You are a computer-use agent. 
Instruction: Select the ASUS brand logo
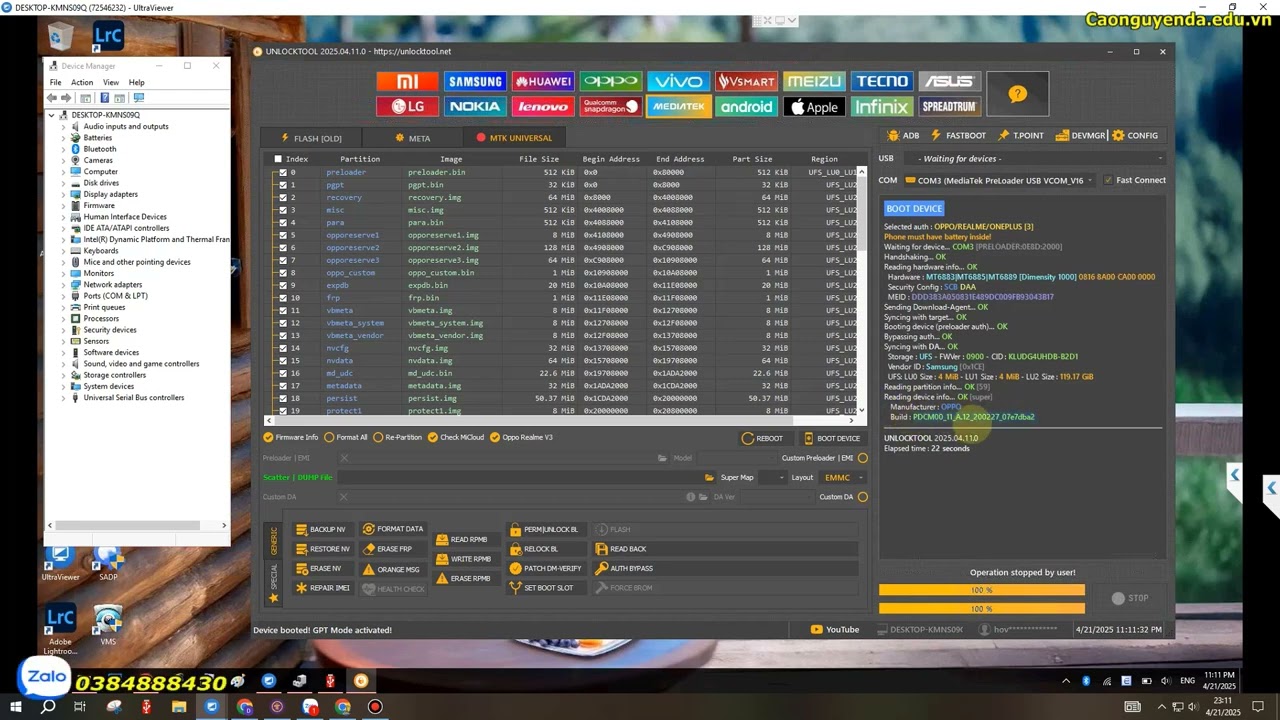pos(949,81)
